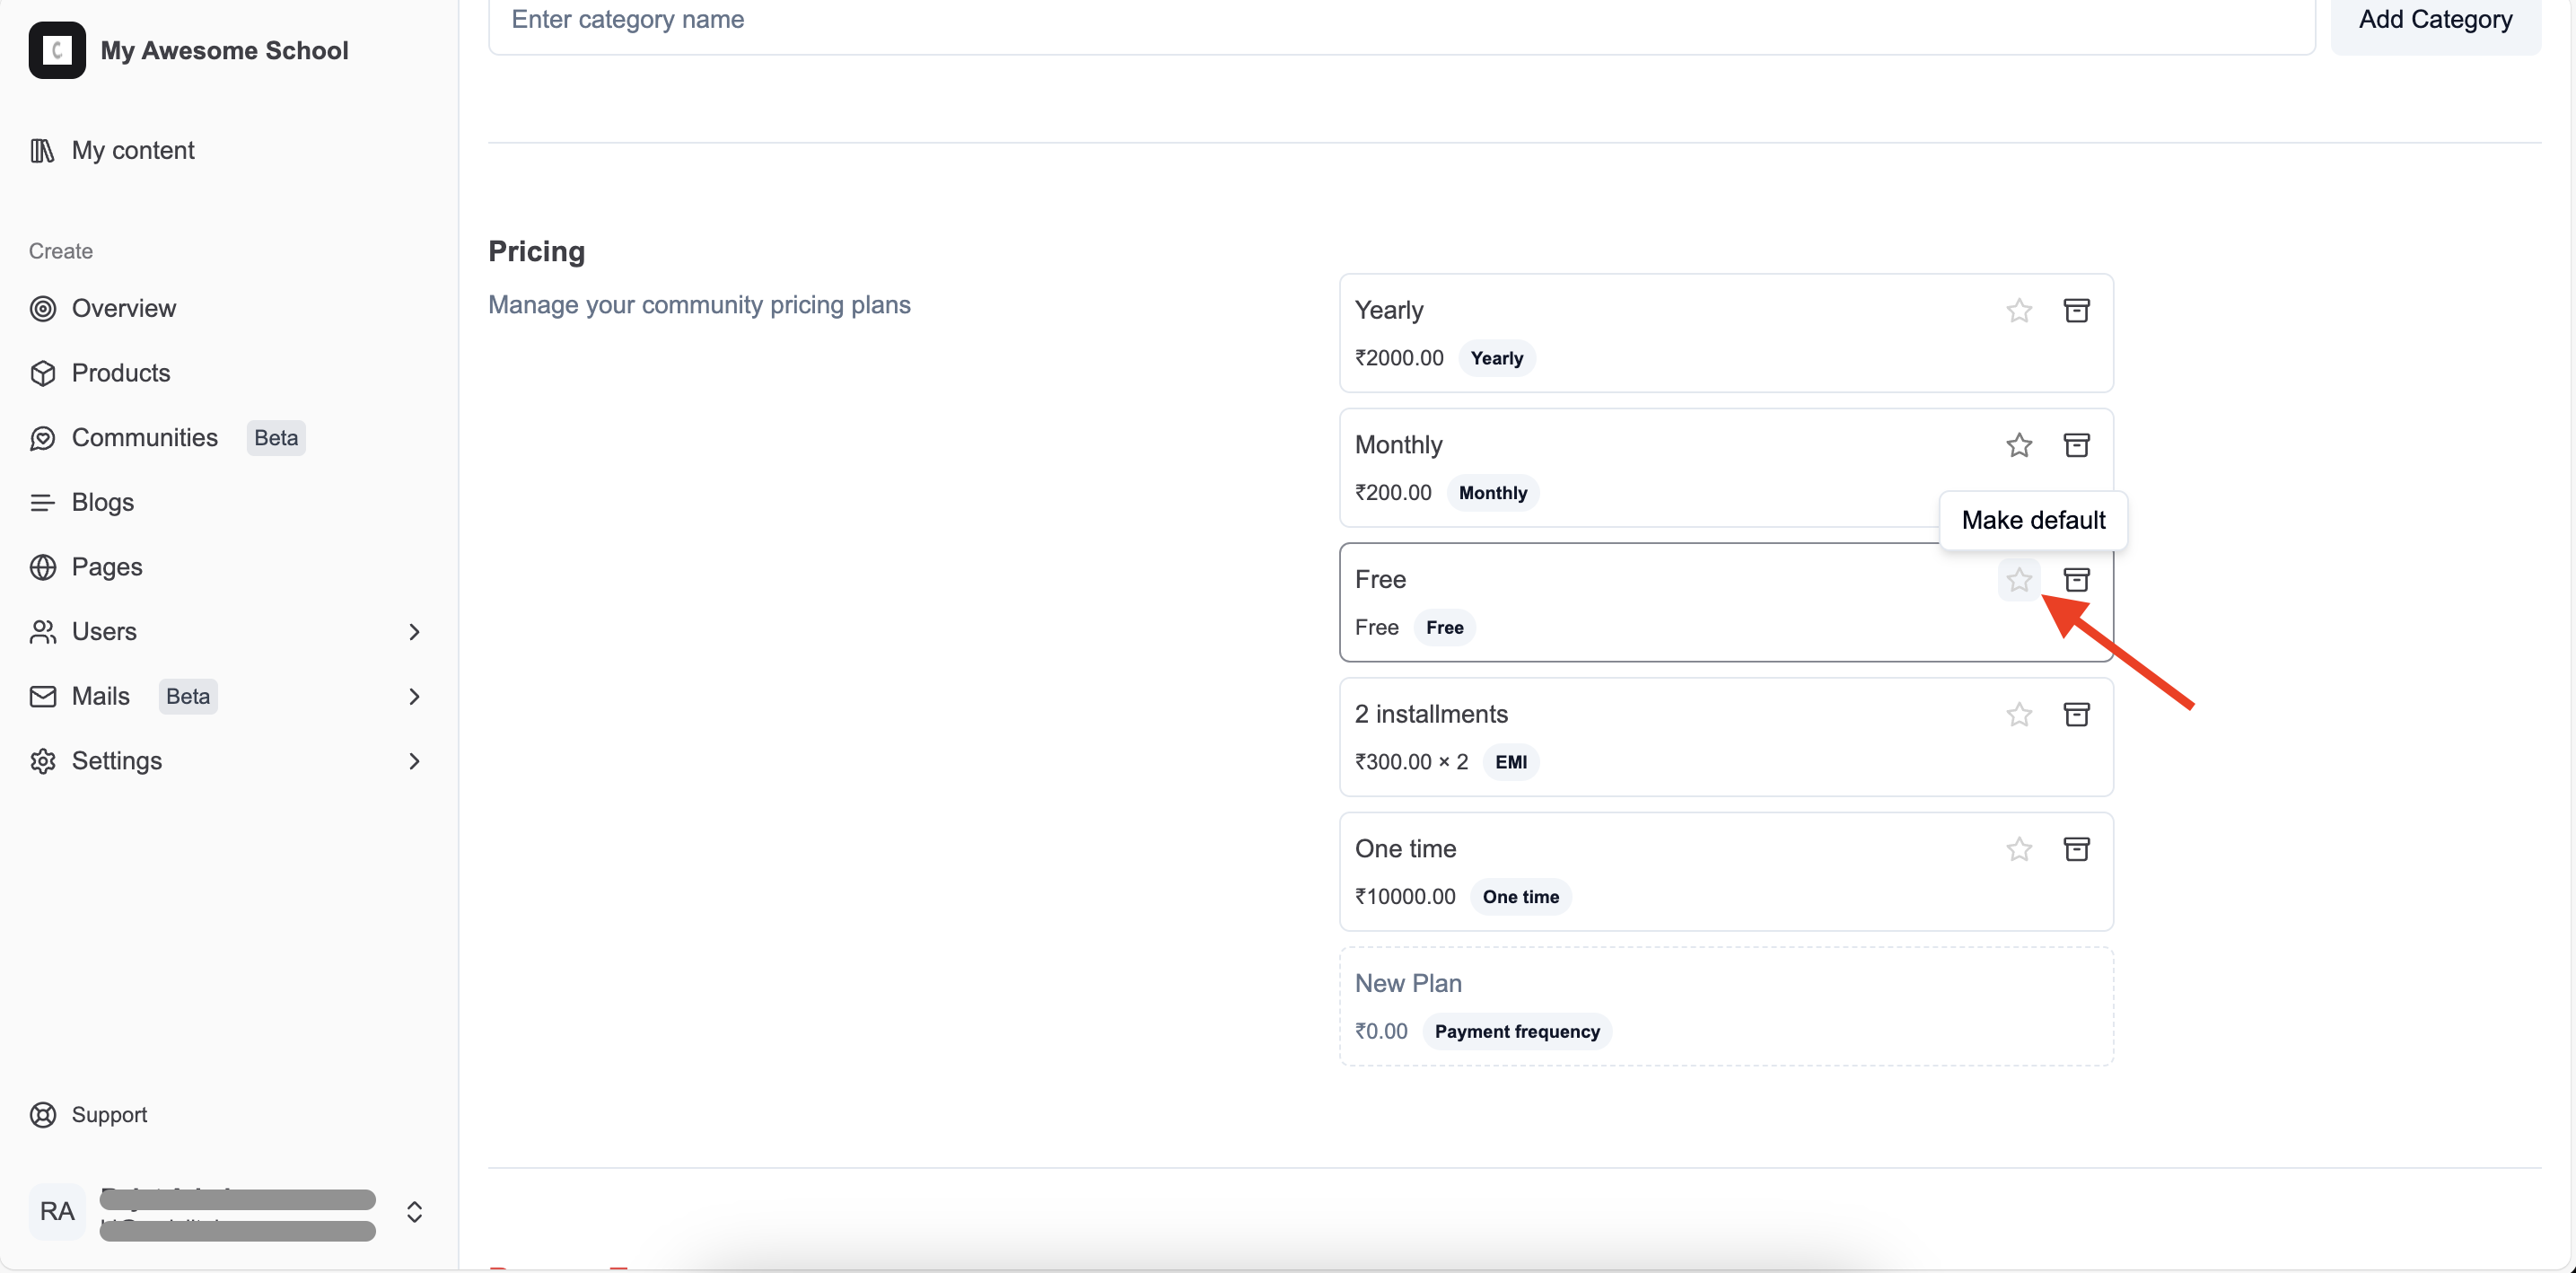Star the One time plan as default
The image size is (2576, 1273).
[x=2019, y=849]
